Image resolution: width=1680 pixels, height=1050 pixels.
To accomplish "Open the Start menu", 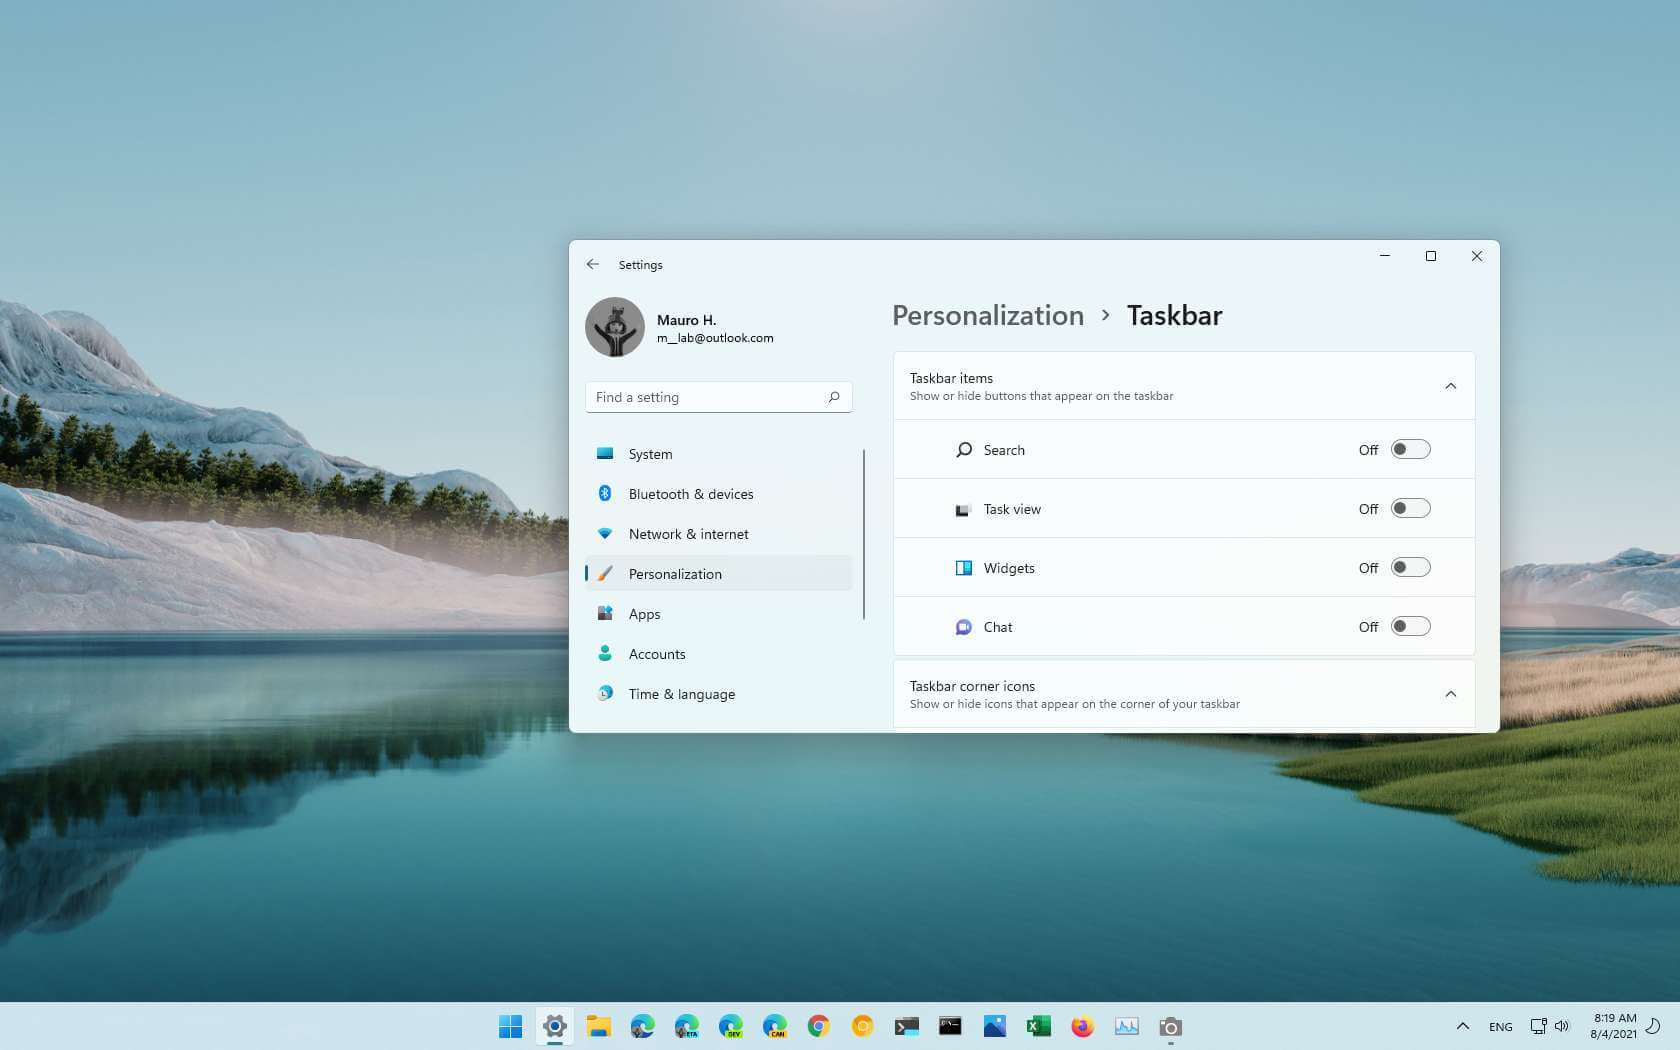I will coord(511,1026).
